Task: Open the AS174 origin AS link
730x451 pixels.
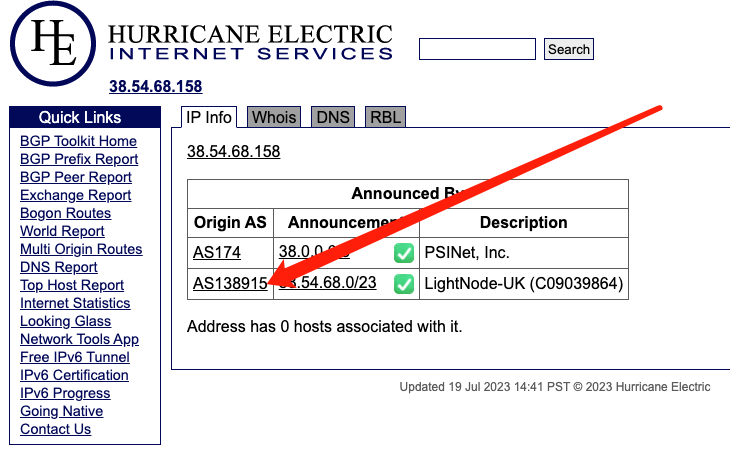Action: pos(216,252)
